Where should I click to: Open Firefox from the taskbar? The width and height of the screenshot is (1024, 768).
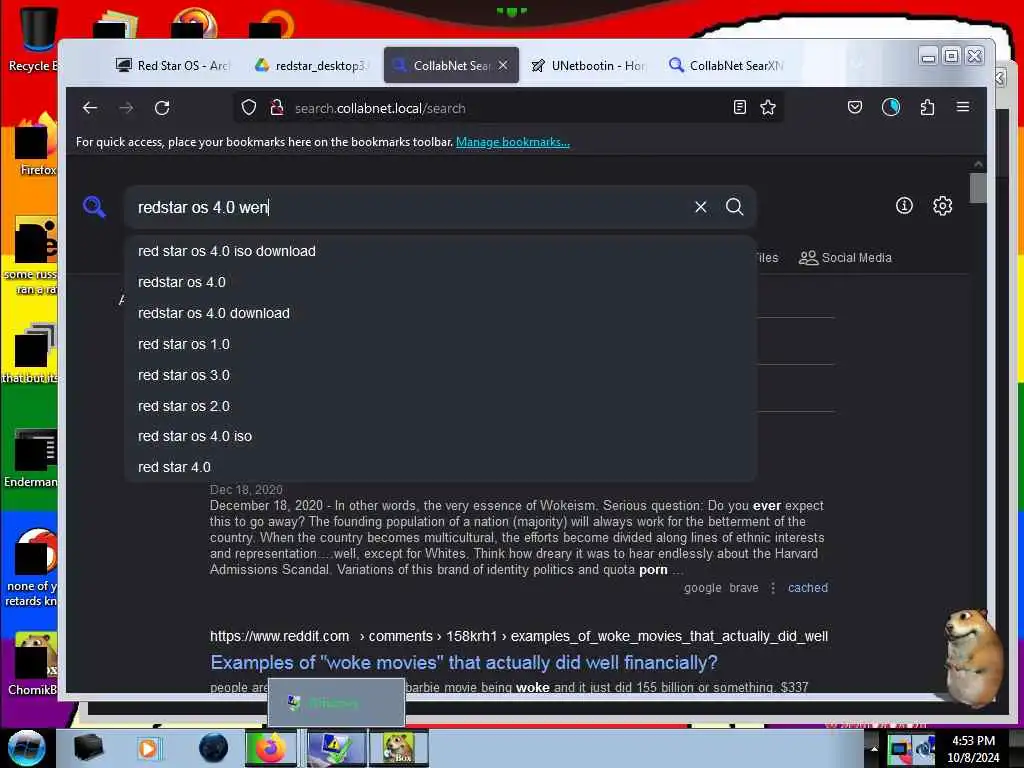[270, 748]
